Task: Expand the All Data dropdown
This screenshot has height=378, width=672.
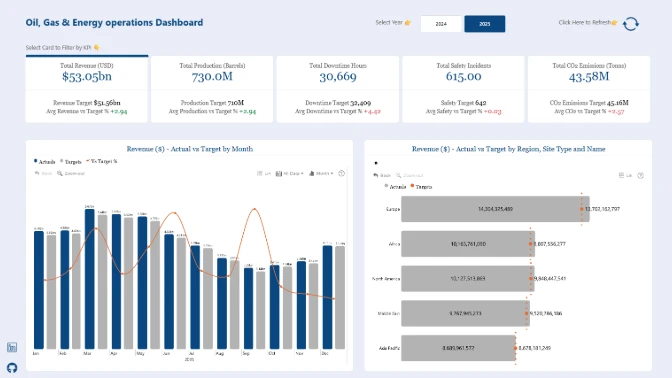Action: [290, 173]
